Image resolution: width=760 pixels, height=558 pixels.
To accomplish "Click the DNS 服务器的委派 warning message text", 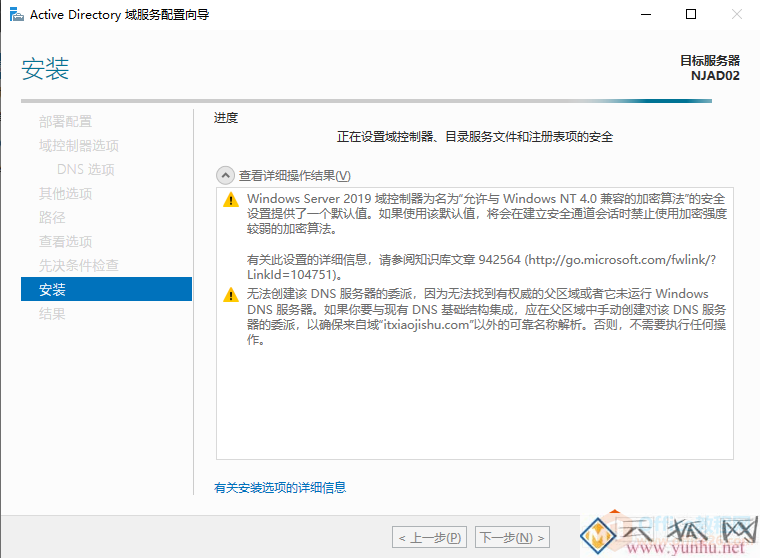I will click(x=487, y=317).
